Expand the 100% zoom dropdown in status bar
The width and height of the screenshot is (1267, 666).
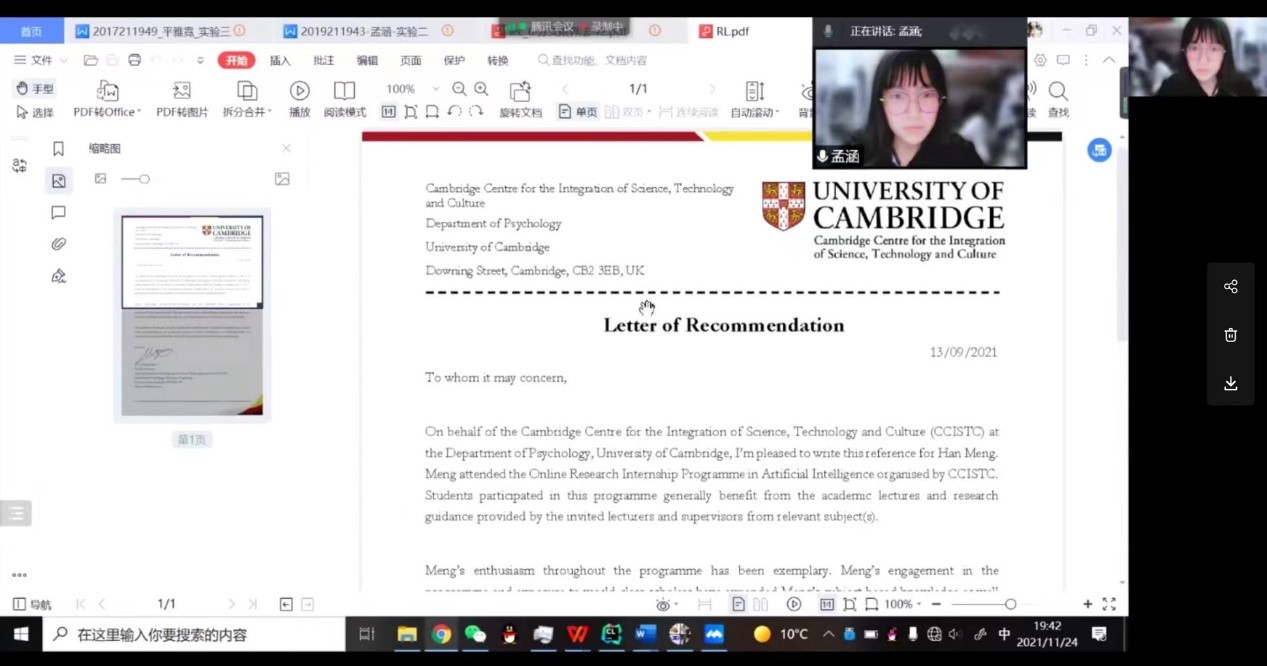(x=903, y=604)
